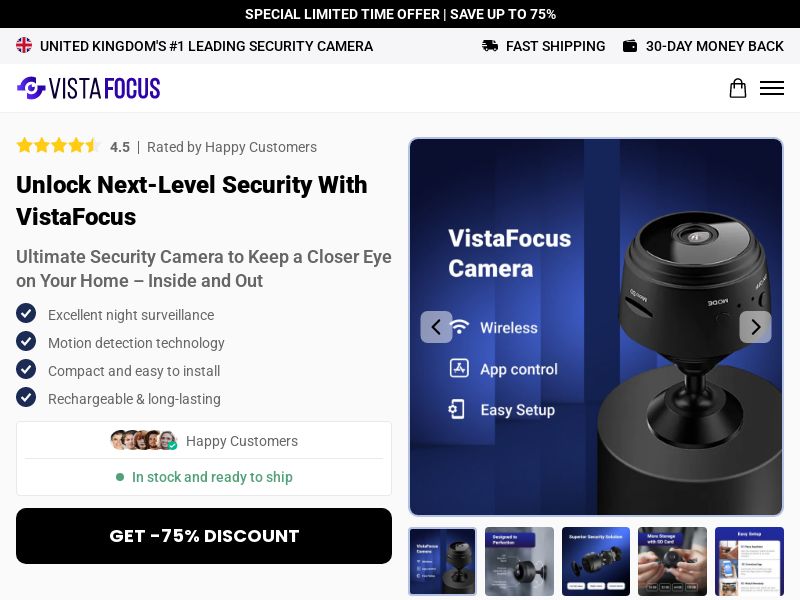Select the More Storage with SD Card thumbnail

pos(672,561)
